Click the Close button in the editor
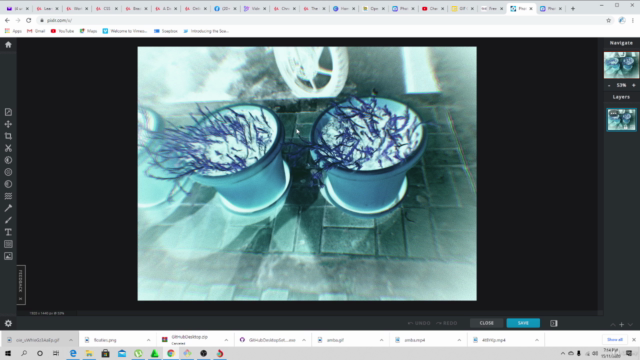This screenshot has height=360, width=640. click(x=487, y=323)
